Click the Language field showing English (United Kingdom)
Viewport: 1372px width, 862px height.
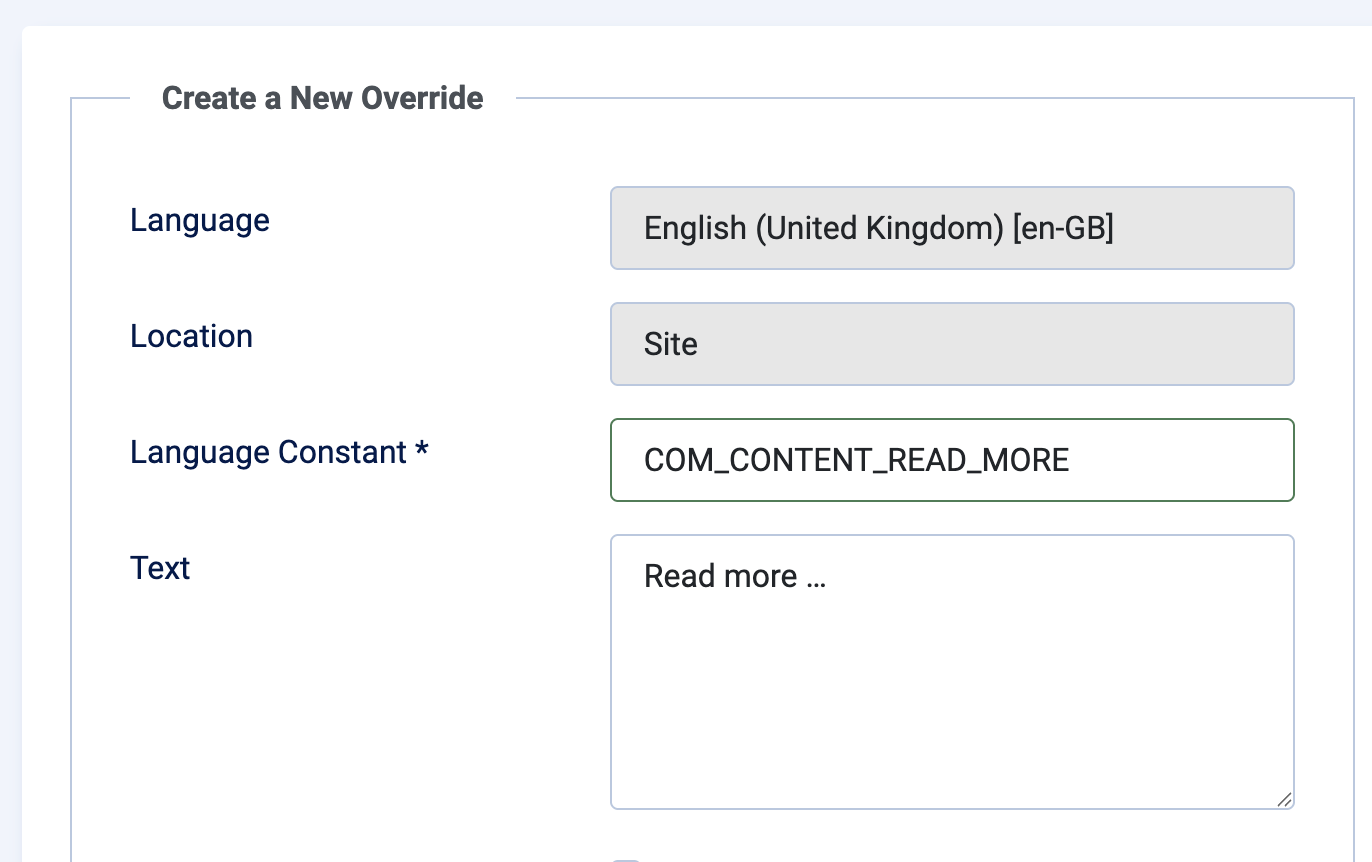pyautogui.click(x=950, y=228)
